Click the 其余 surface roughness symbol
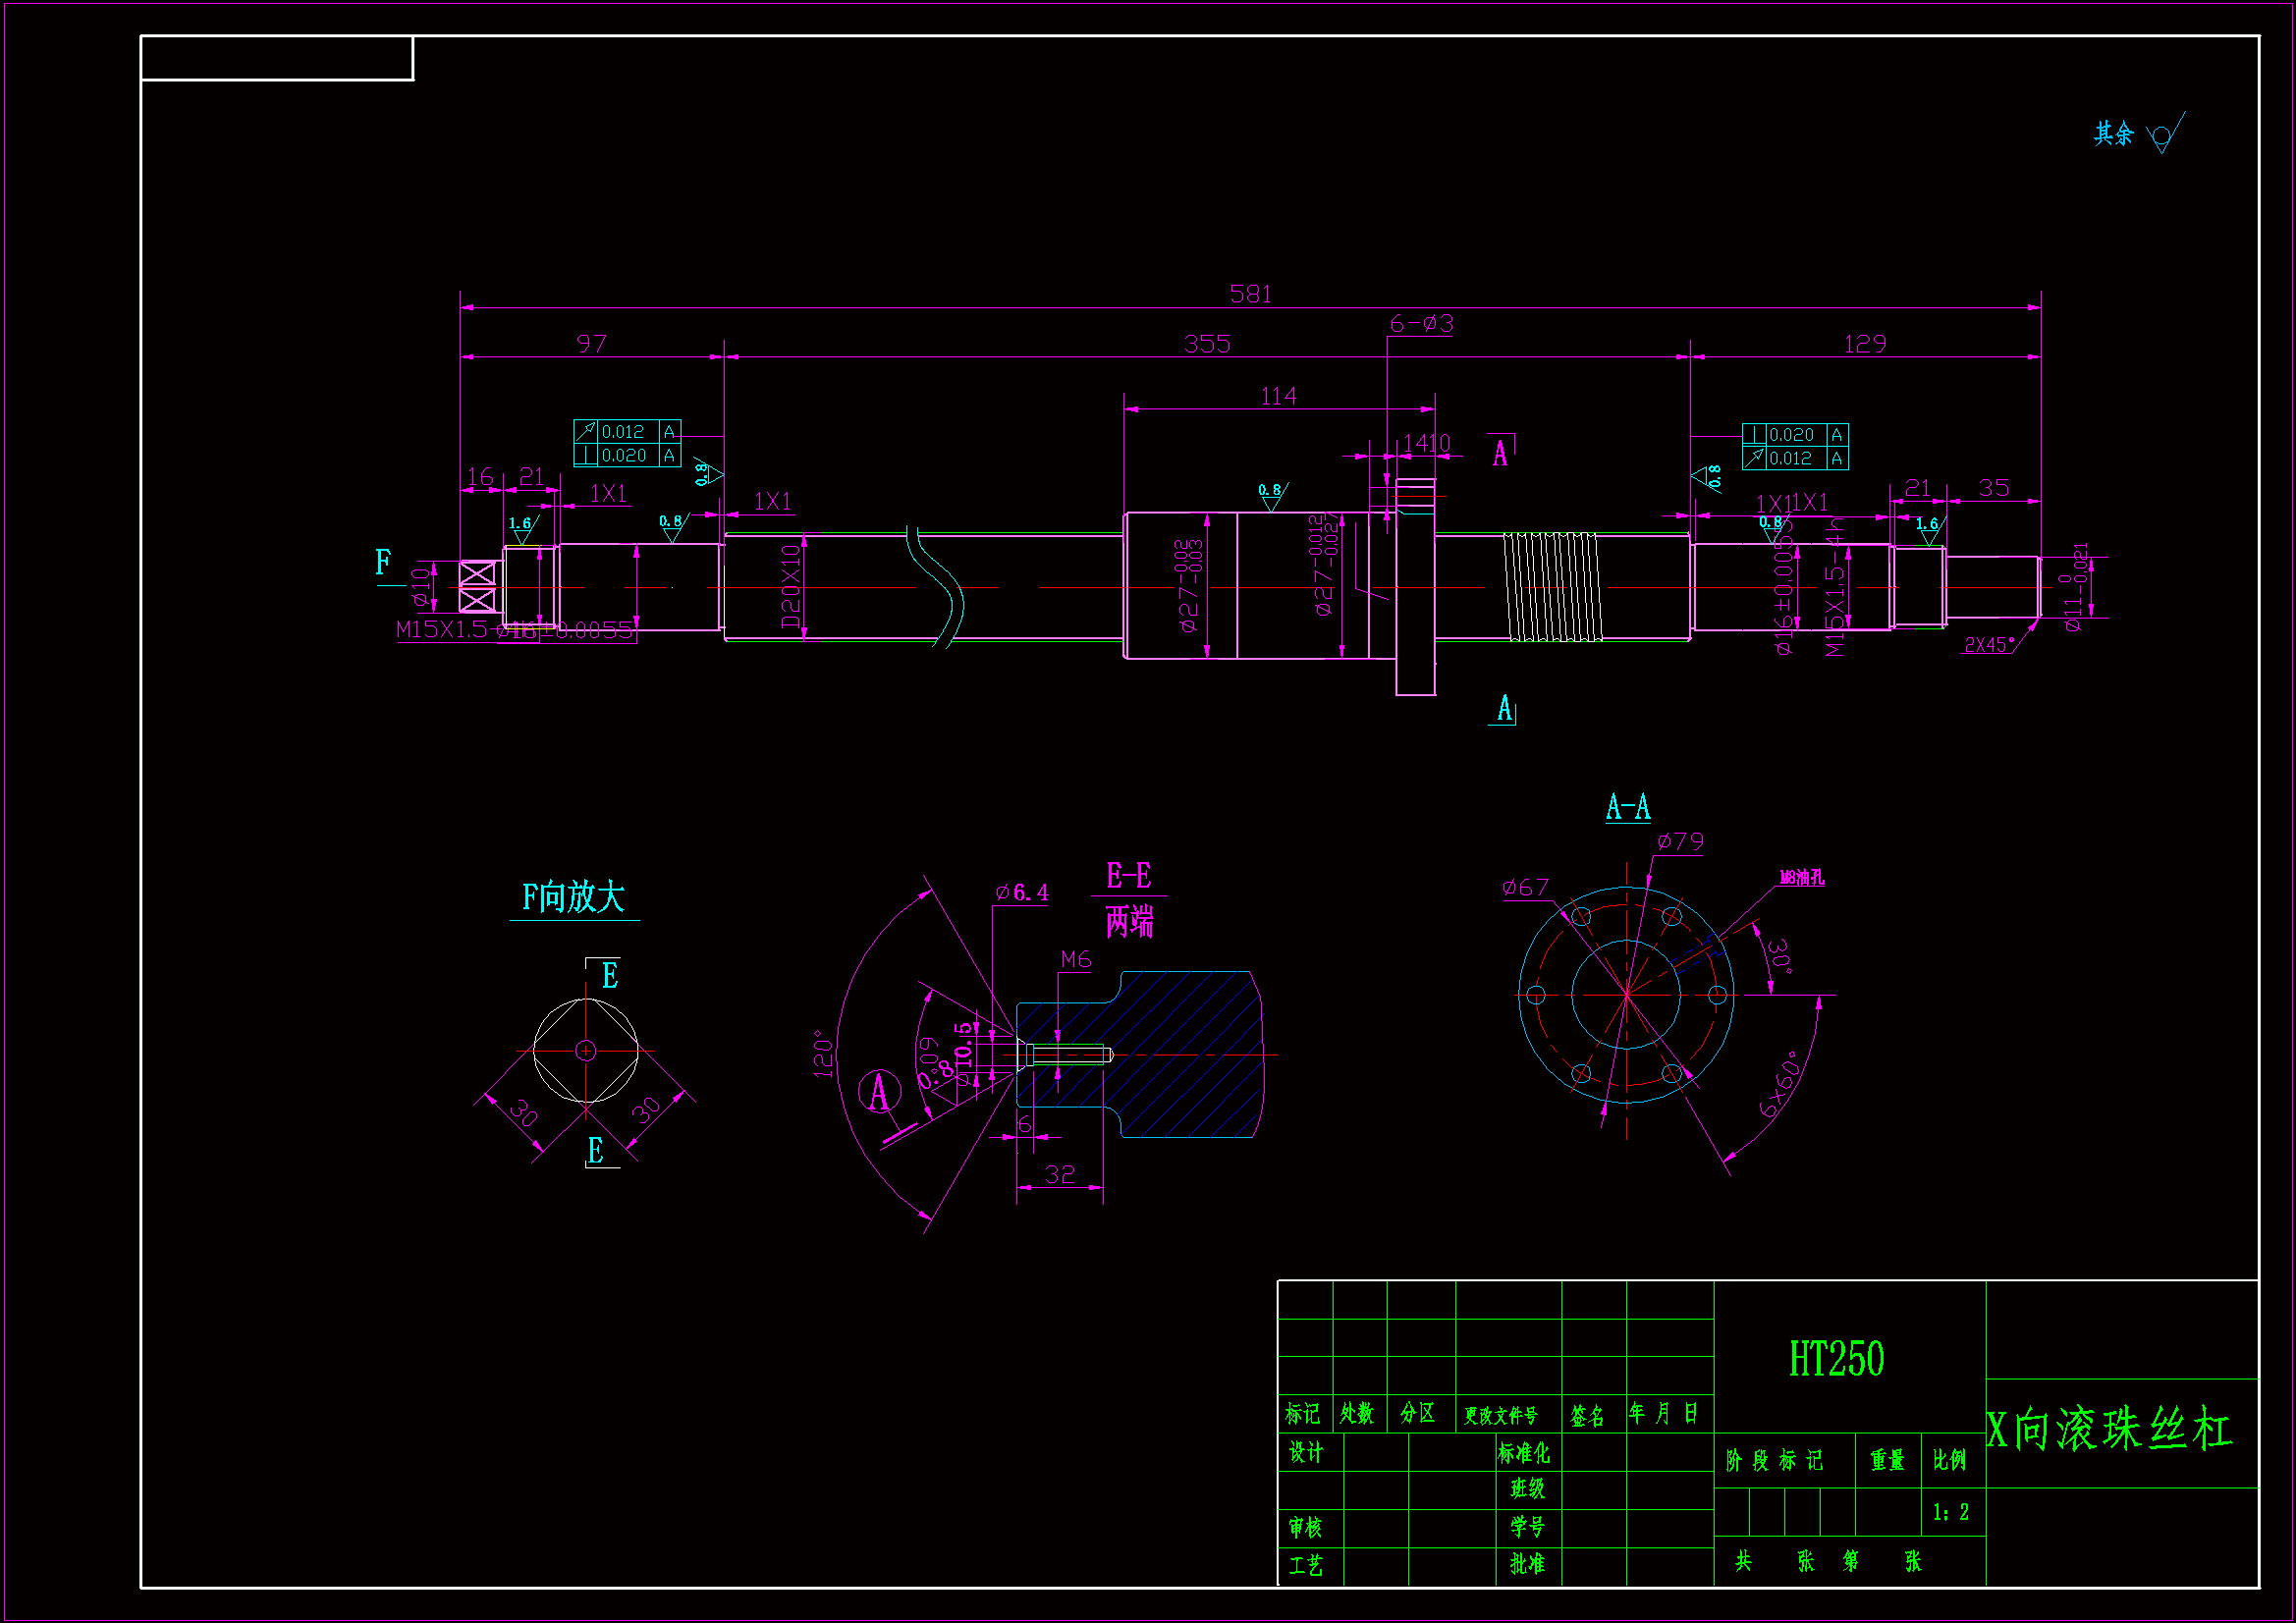2296x1623 pixels. [2162, 135]
